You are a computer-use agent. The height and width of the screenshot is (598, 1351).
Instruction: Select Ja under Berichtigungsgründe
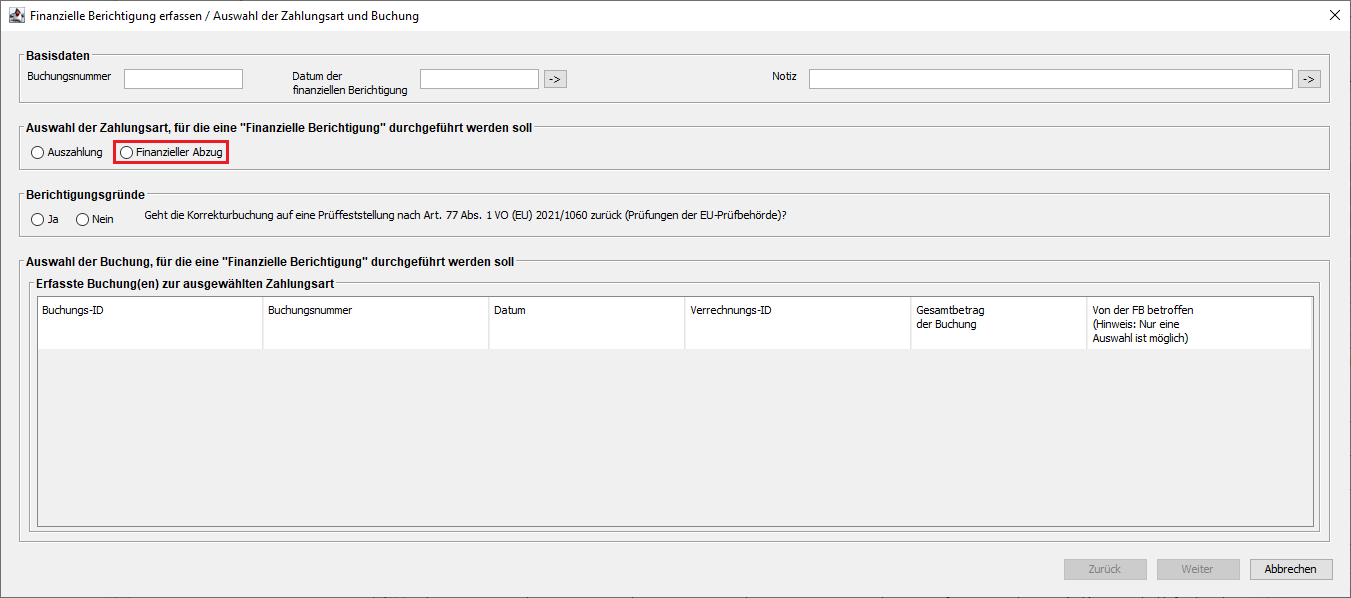(38, 219)
